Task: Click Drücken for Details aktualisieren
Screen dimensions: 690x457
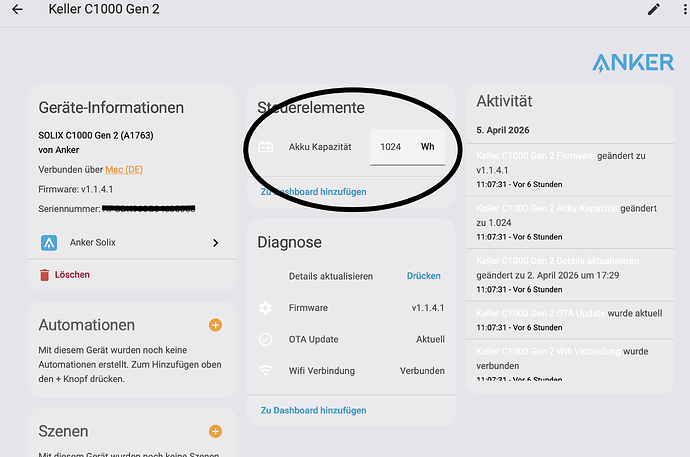Action: pos(423,276)
